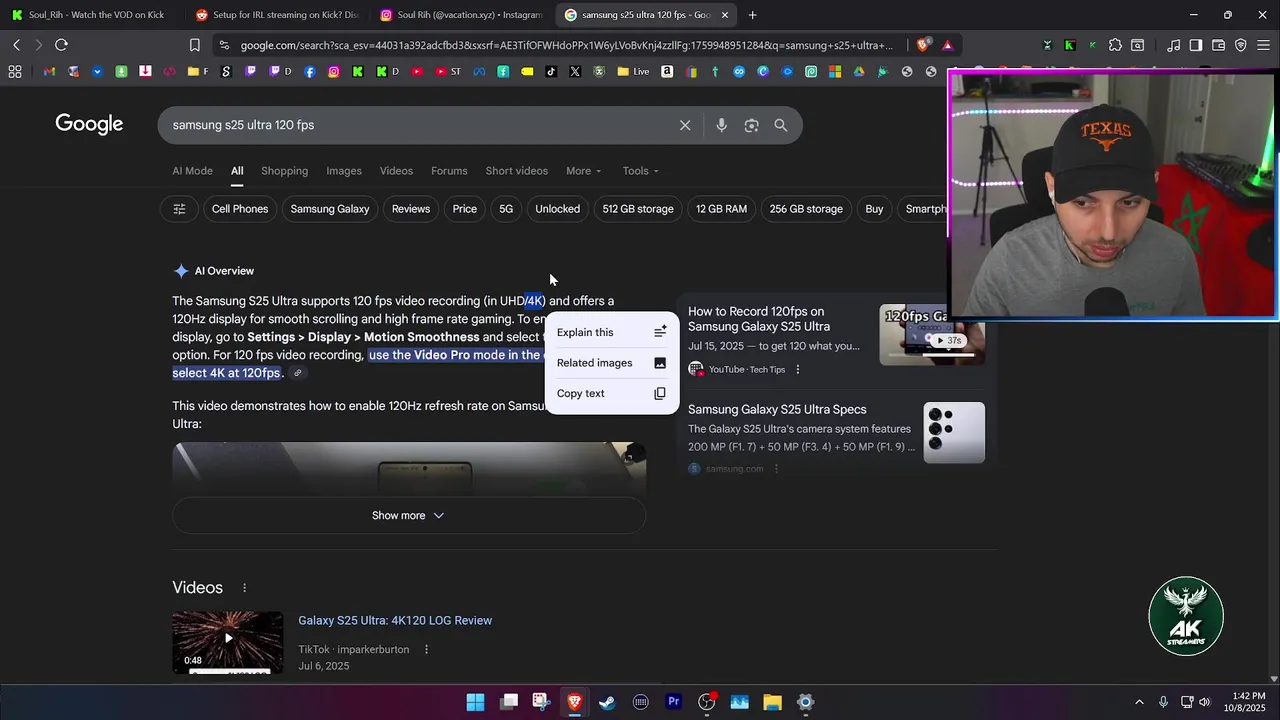The image size is (1280, 720).
Task: Open YouTube Tech Tips result options menu
Action: [797, 370]
